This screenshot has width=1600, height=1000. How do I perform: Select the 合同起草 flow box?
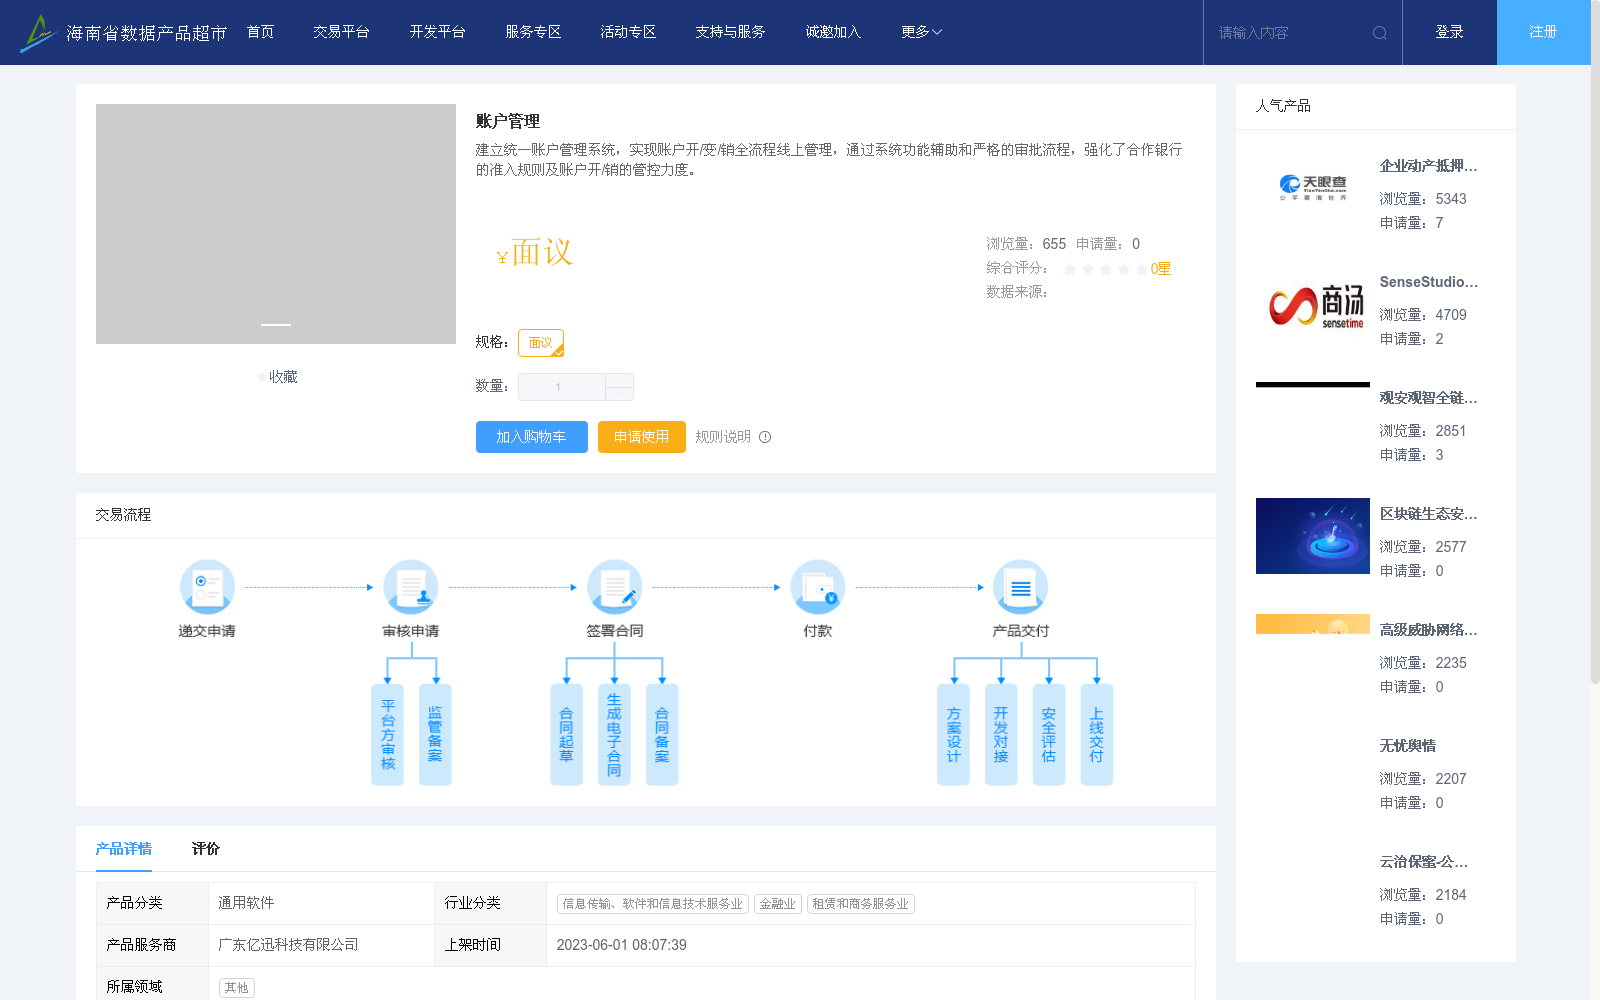pos(566,735)
